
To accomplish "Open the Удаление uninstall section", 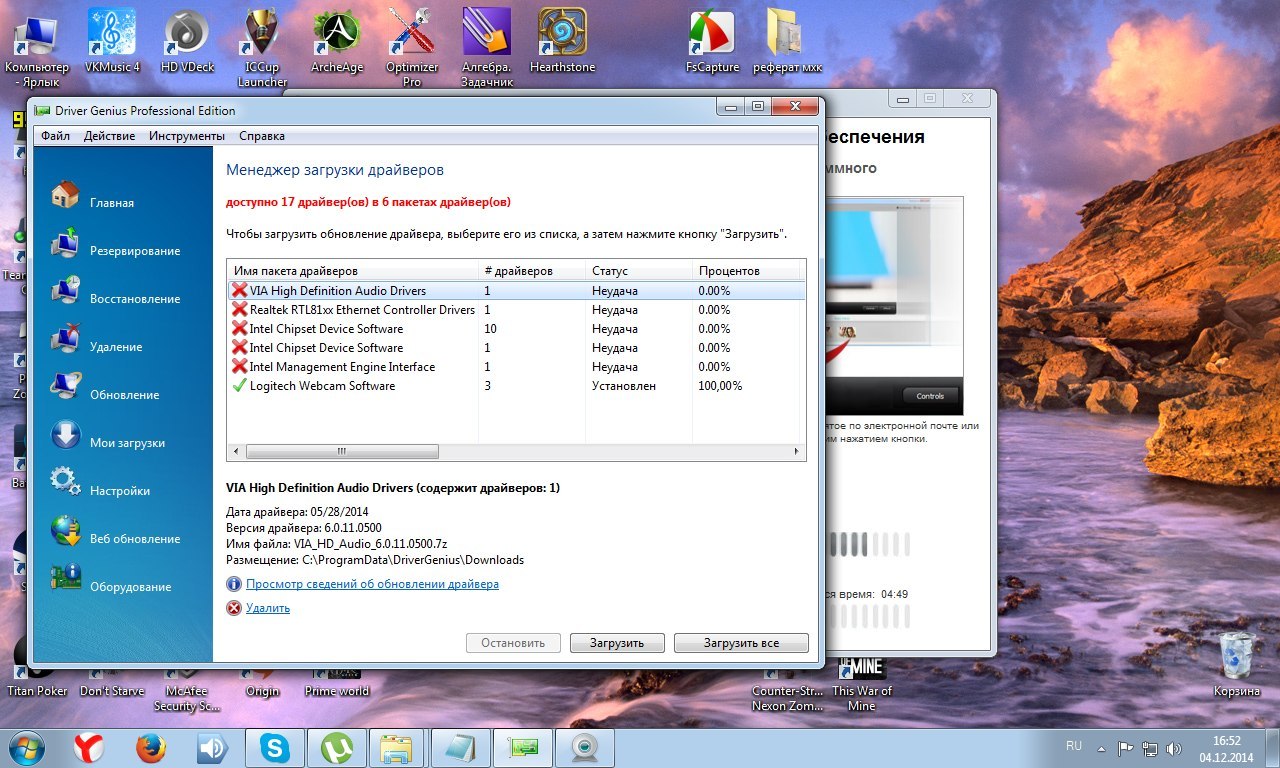I will (65, 339).
